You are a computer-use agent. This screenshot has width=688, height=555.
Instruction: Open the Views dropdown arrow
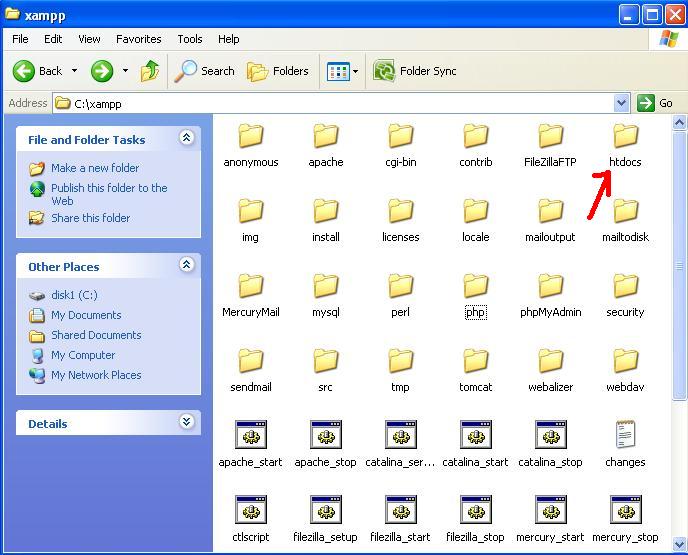[x=355, y=71]
